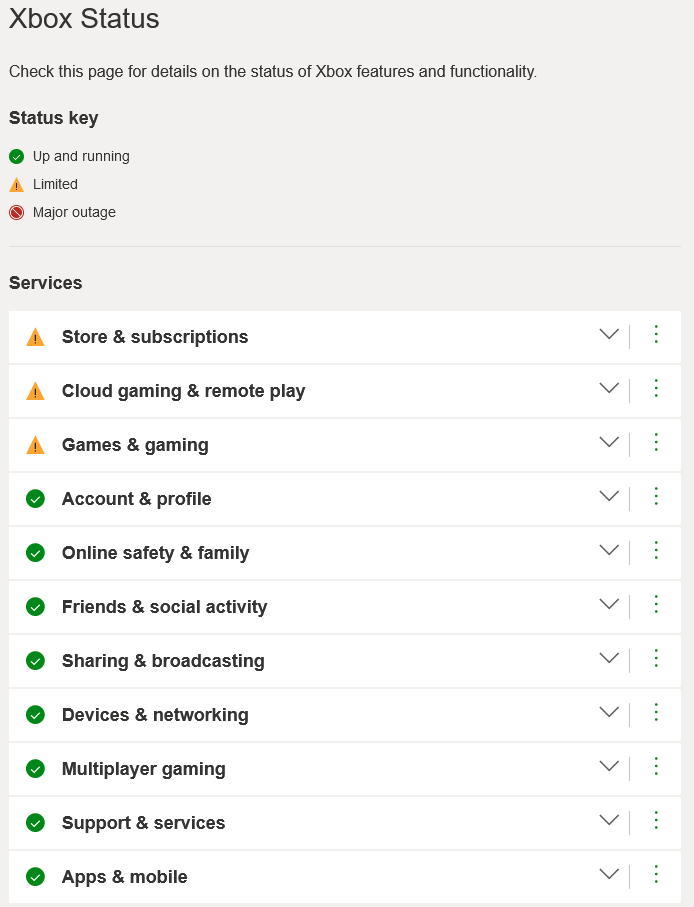Click vertical ellipsis on Apps & mobile row

(x=656, y=875)
